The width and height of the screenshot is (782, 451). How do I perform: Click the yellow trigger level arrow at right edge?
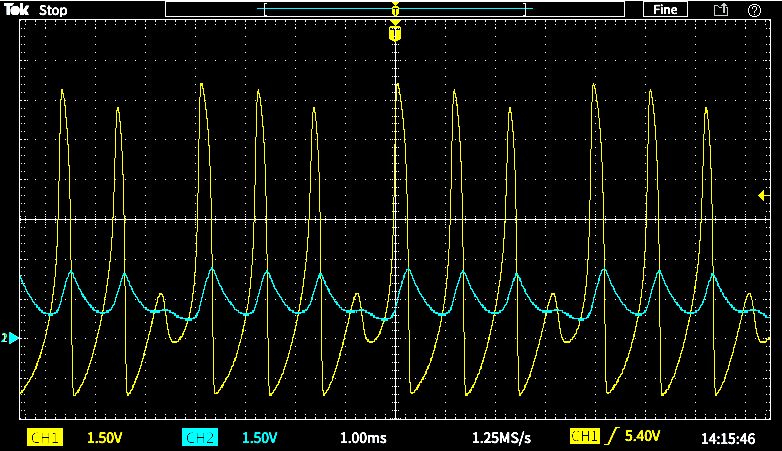[x=762, y=195]
